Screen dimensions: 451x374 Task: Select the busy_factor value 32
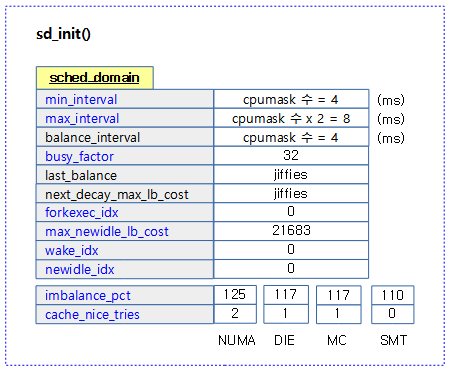pos(291,156)
